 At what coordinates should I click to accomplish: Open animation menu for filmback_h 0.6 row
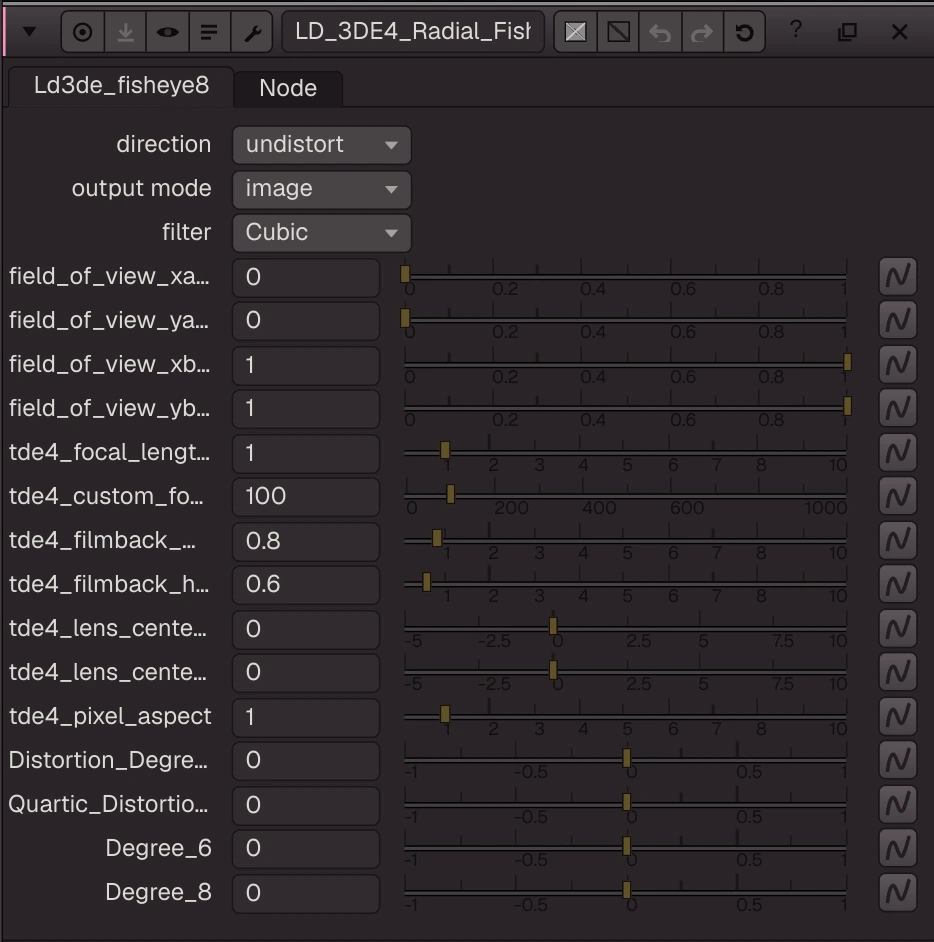pyautogui.click(x=898, y=584)
